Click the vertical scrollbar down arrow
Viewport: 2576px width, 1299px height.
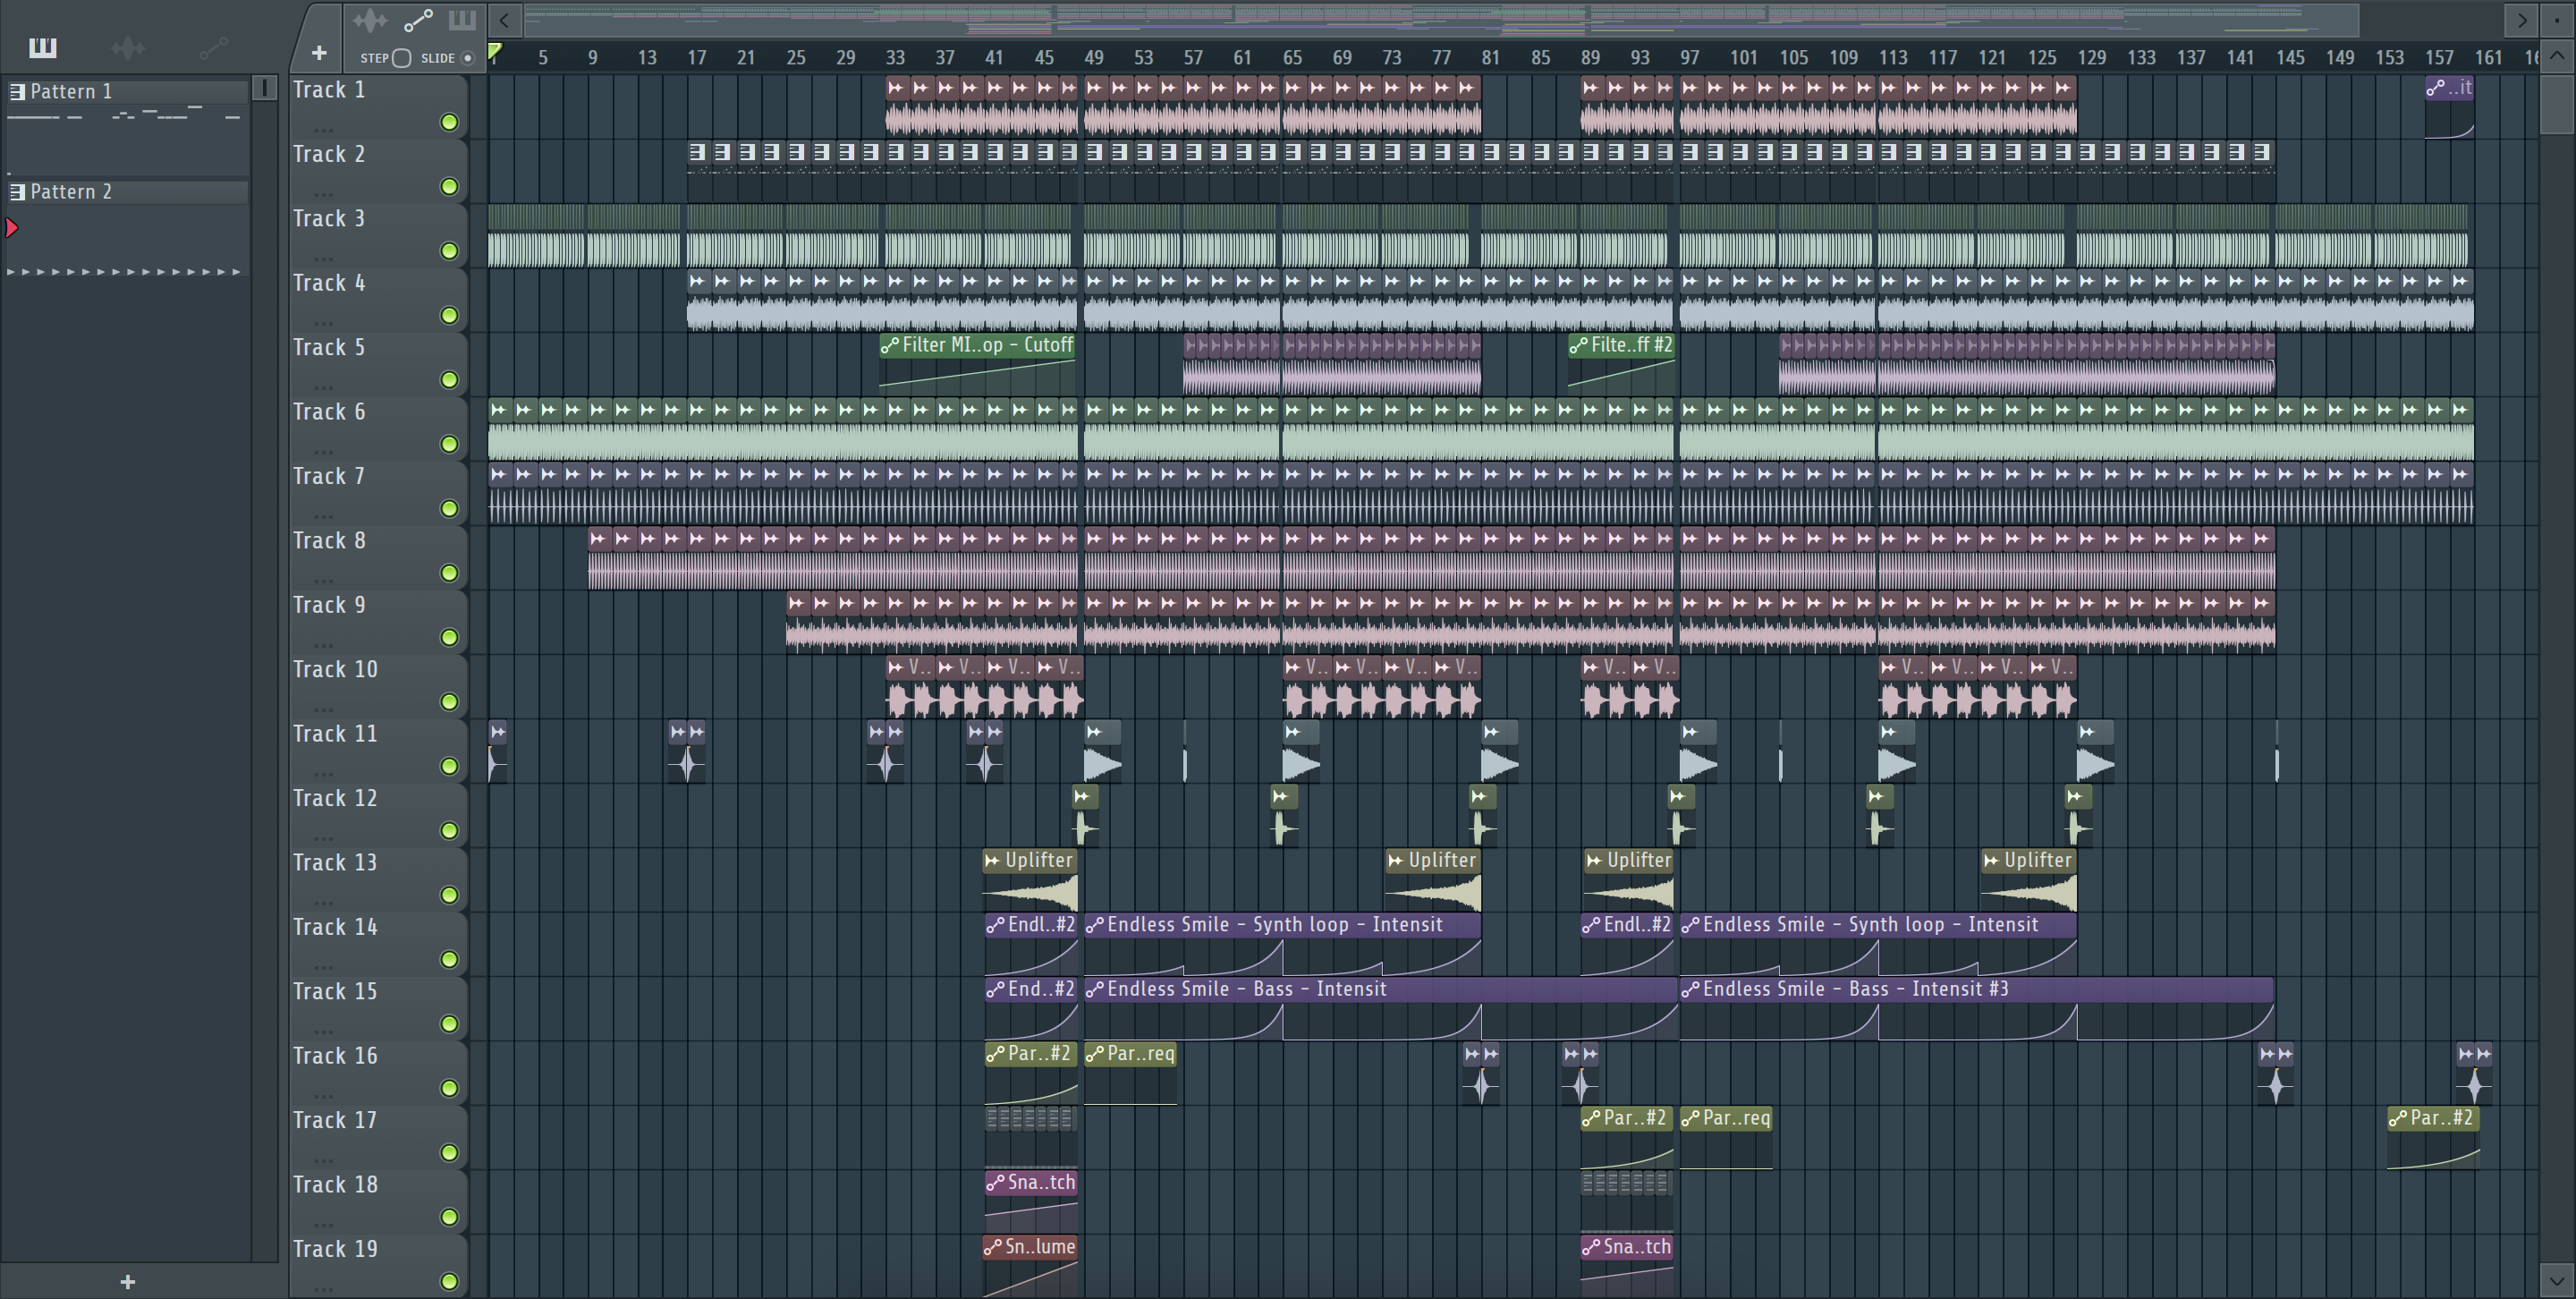[x=2556, y=1279]
